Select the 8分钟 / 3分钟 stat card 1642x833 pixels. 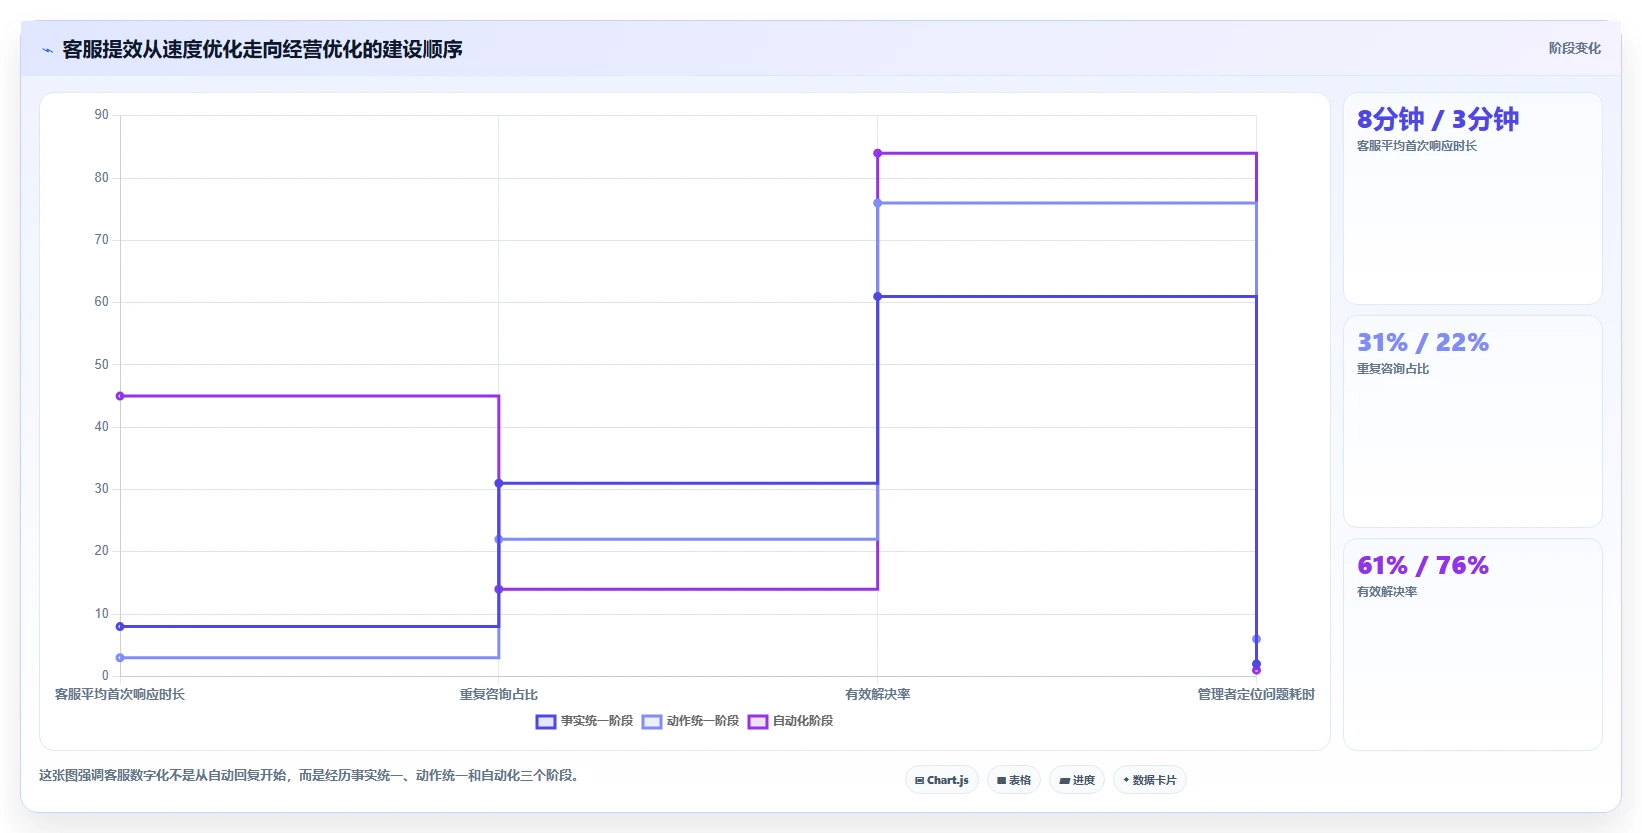click(1473, 199)
